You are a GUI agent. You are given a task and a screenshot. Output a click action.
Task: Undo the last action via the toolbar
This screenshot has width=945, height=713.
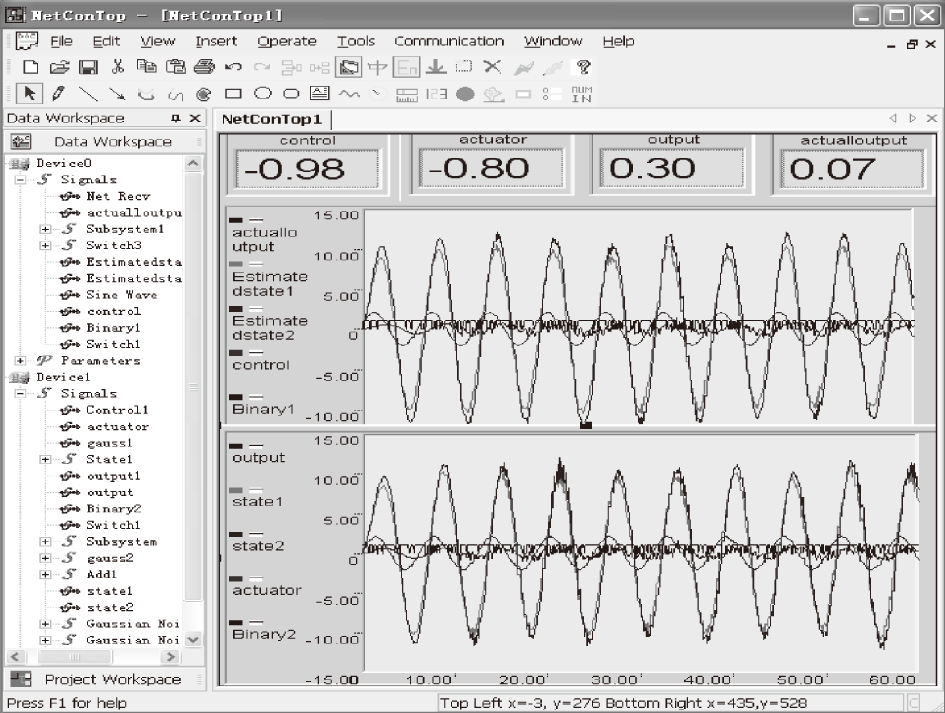(233, 67)
